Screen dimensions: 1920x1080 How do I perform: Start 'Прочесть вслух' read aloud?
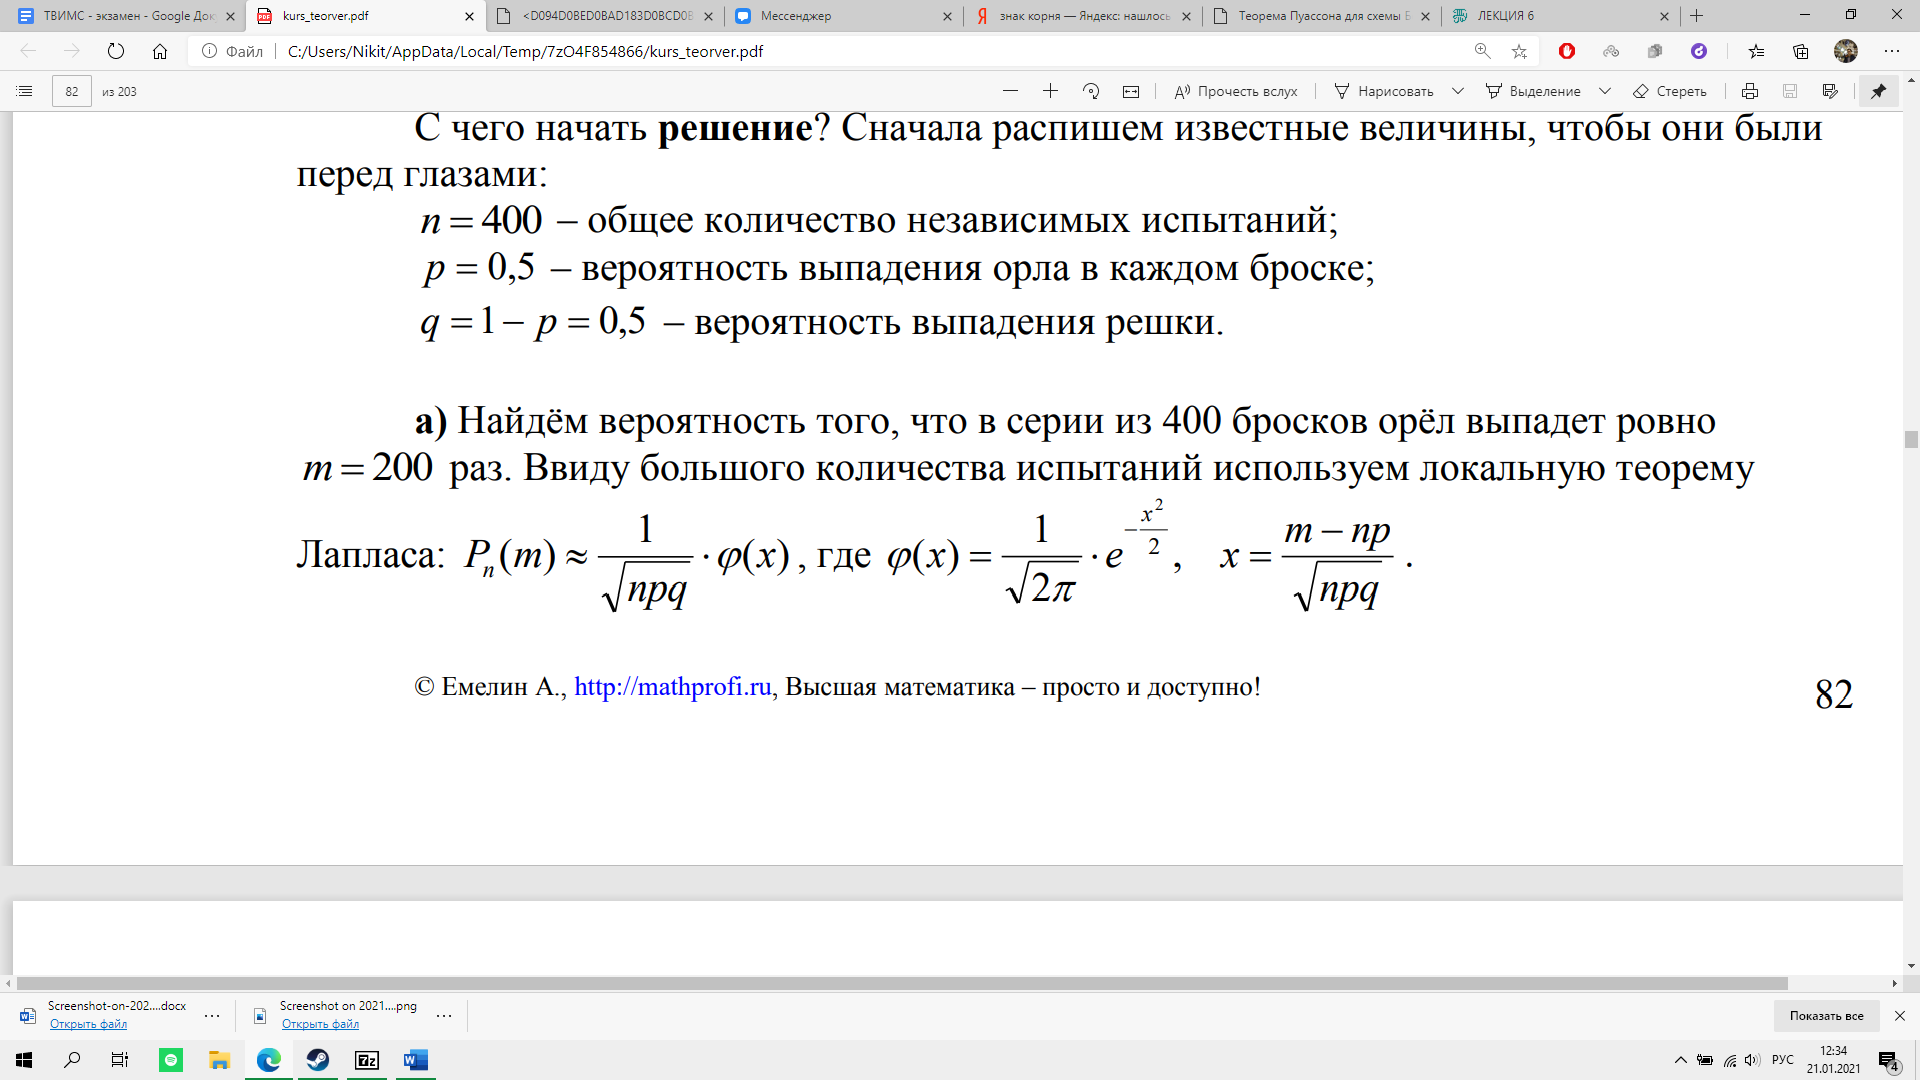[1236, 91]
